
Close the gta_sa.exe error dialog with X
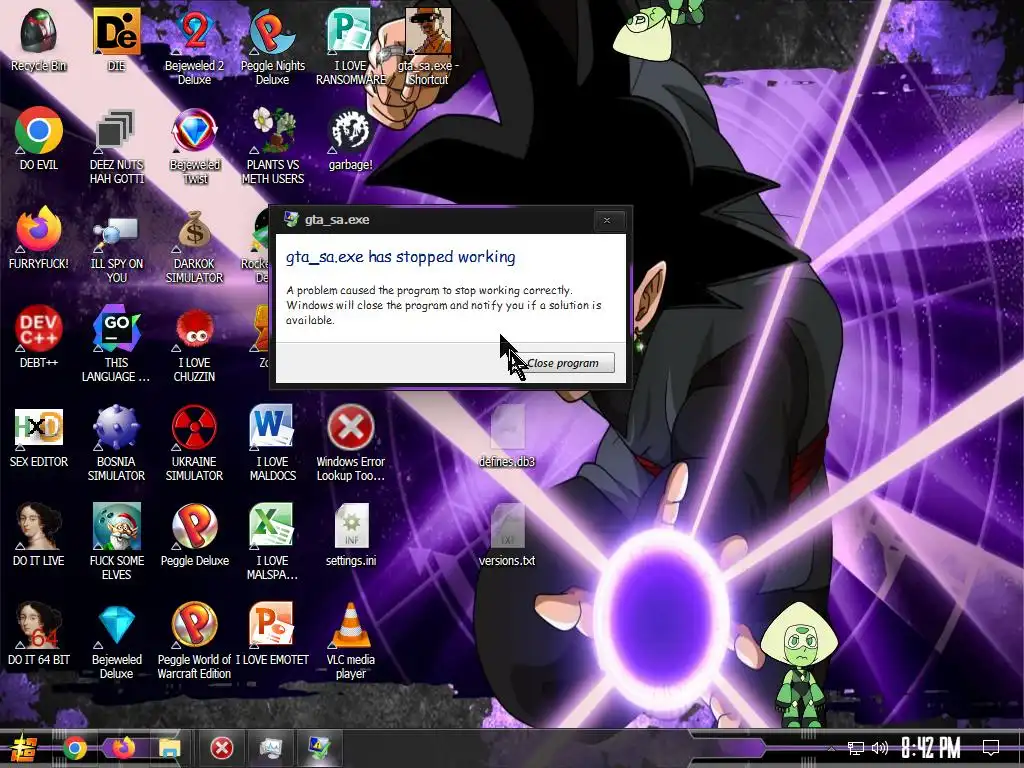point(607,220)
